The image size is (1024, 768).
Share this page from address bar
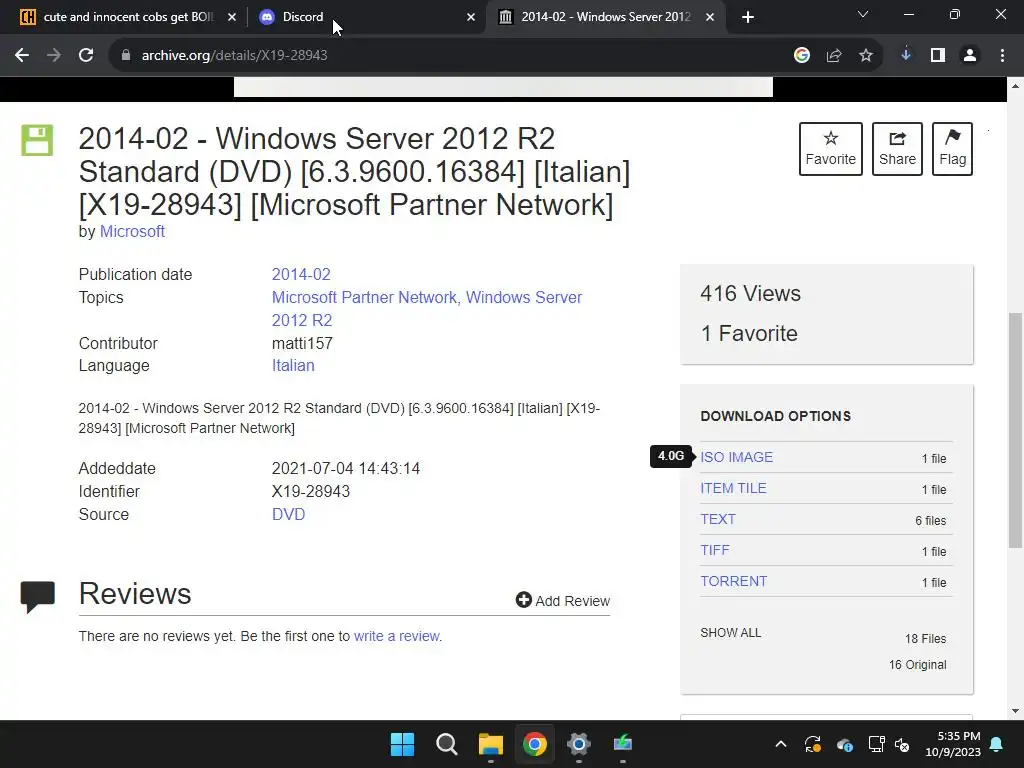834,56
